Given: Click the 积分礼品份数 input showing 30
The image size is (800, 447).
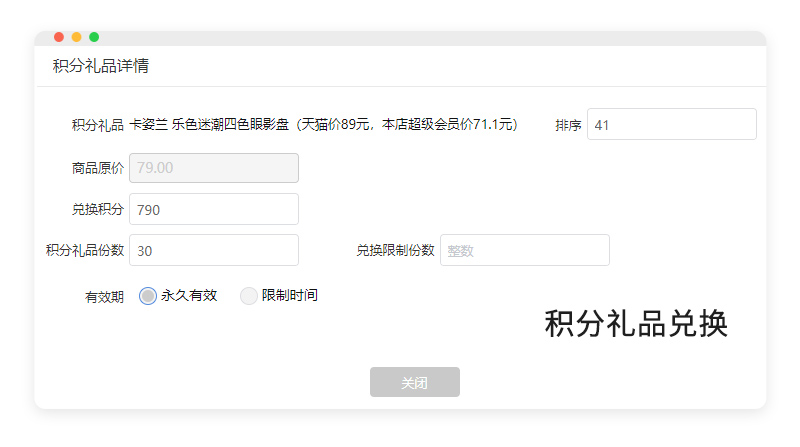Looking at the screenshot, I should coord(214,250).
